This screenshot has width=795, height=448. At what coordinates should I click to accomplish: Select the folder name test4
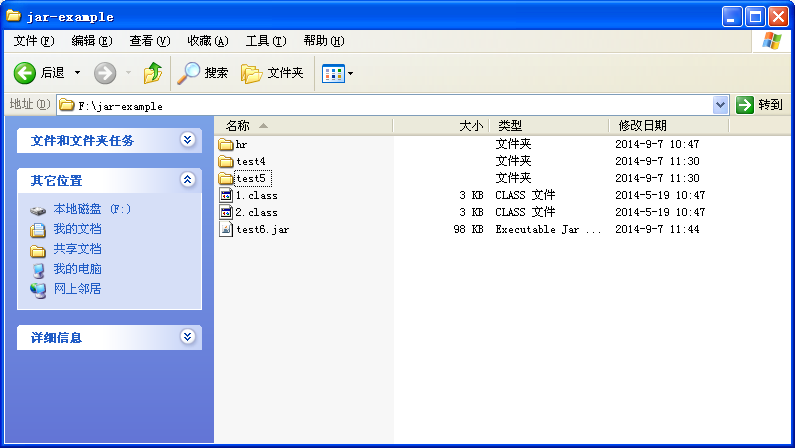coord(251,162)
